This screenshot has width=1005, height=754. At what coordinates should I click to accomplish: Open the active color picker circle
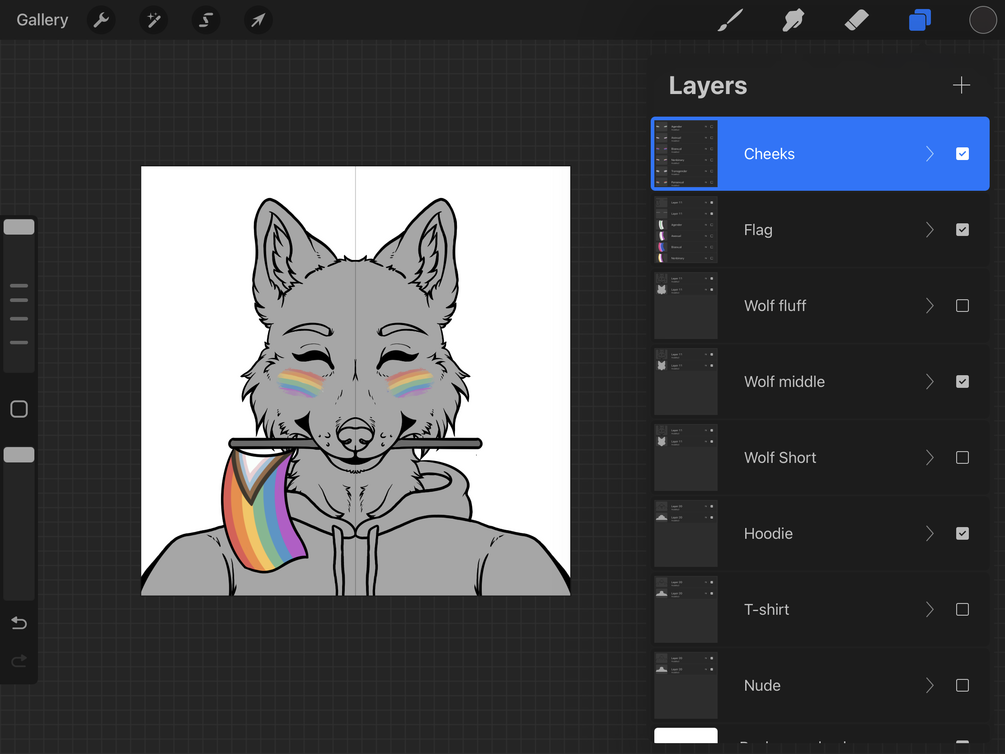(x=983, y=20)
